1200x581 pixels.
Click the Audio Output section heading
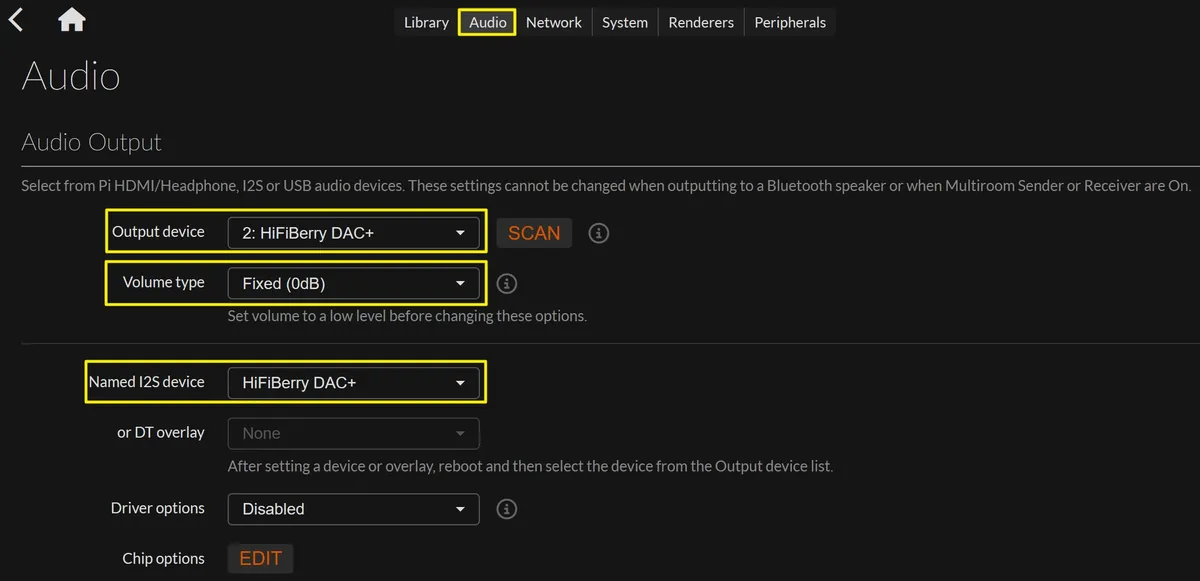(x=92, y=142)
